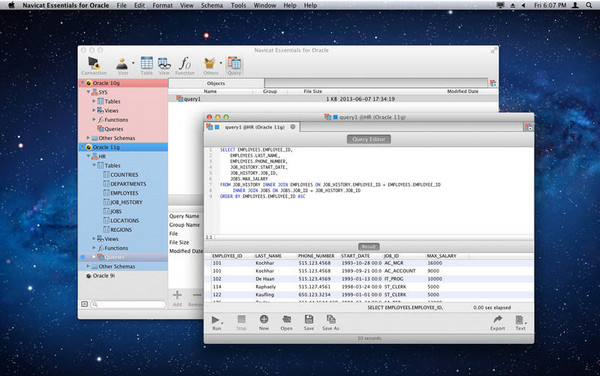This screenshot has width=600, height=376.
Task: Save the query using the Save icon
Action: click(309, 322)
